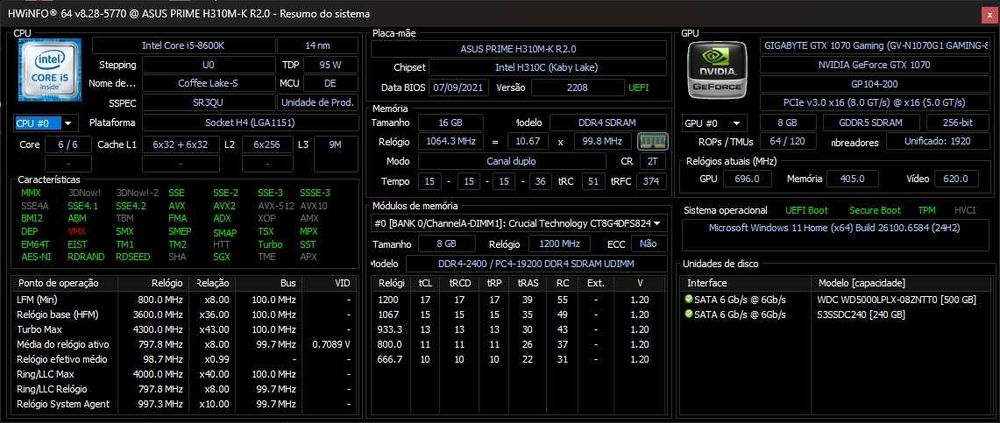Click the Intel H310C (Kaby Lake) chipset field
The image size is (1000, 423).
(x=547, y=67)
